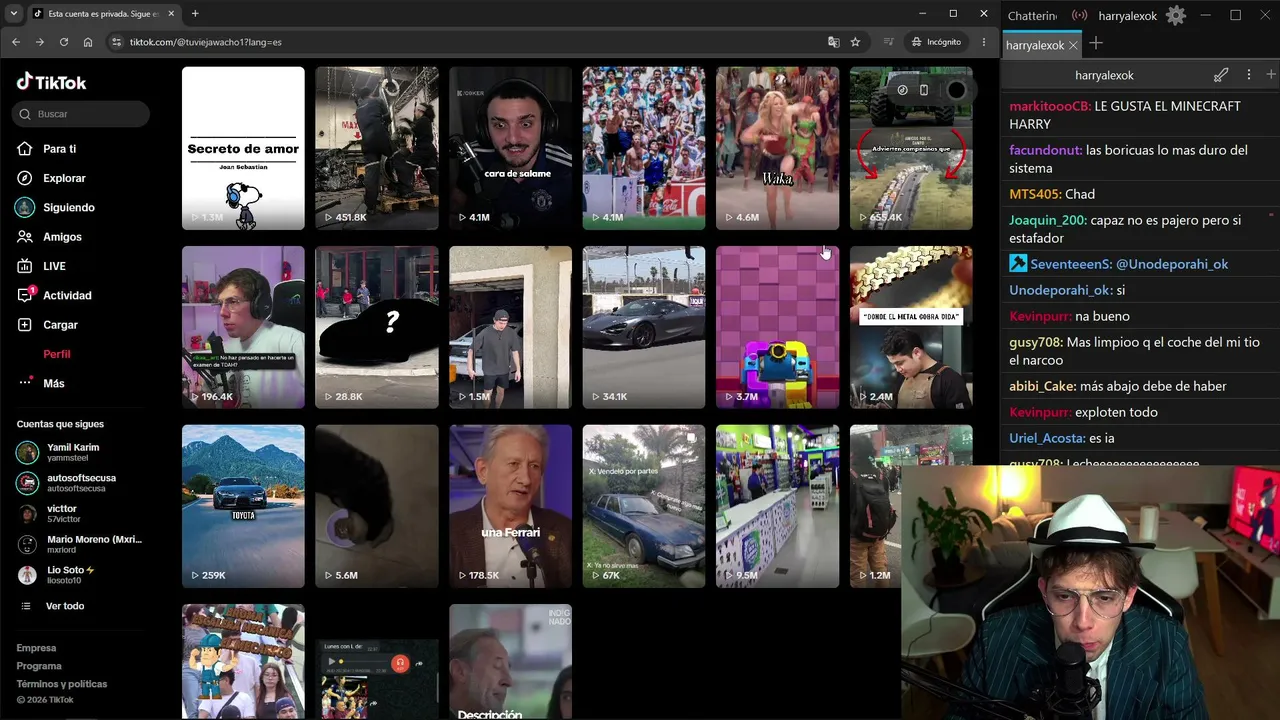Screen dimensions: 1280x720
Task: Open a new browser tab
Action: pyautogui.click(x=195, y=14)
